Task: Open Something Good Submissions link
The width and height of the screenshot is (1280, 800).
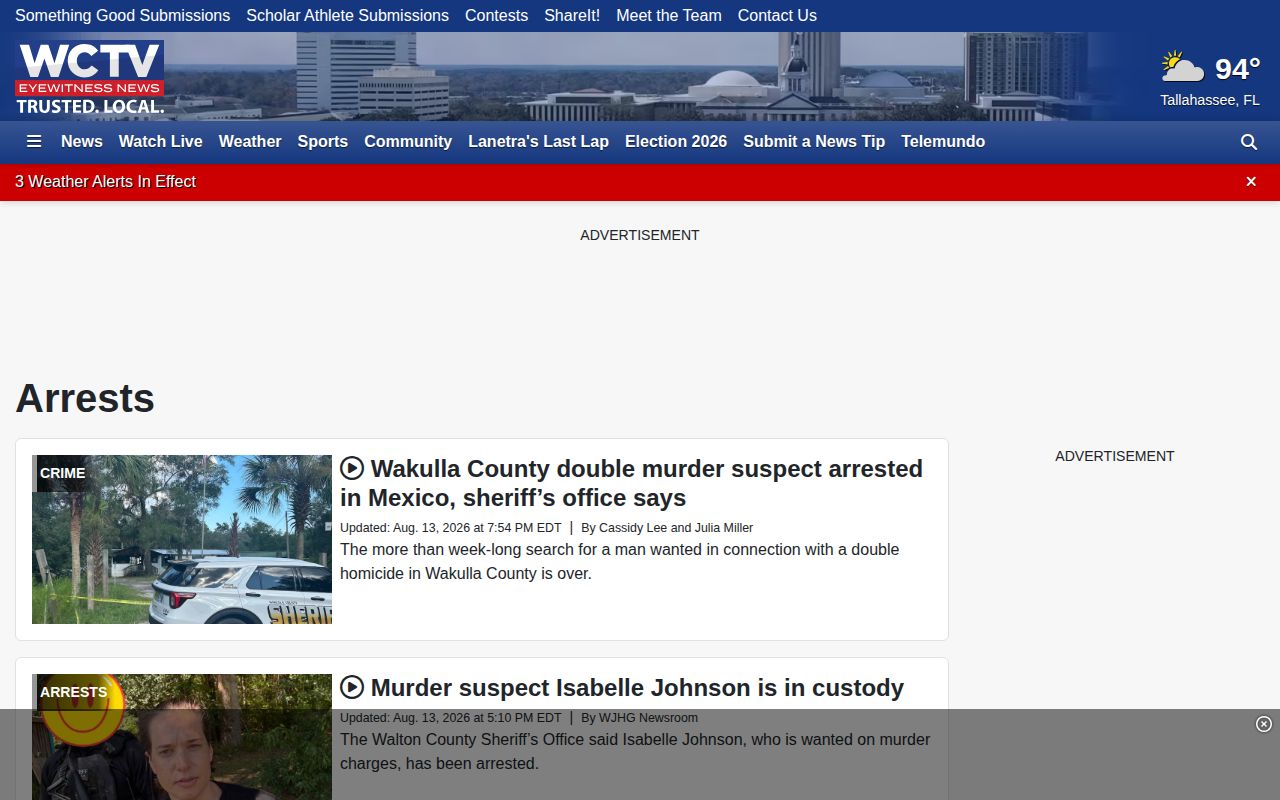Action: click(x=123, y=16)
